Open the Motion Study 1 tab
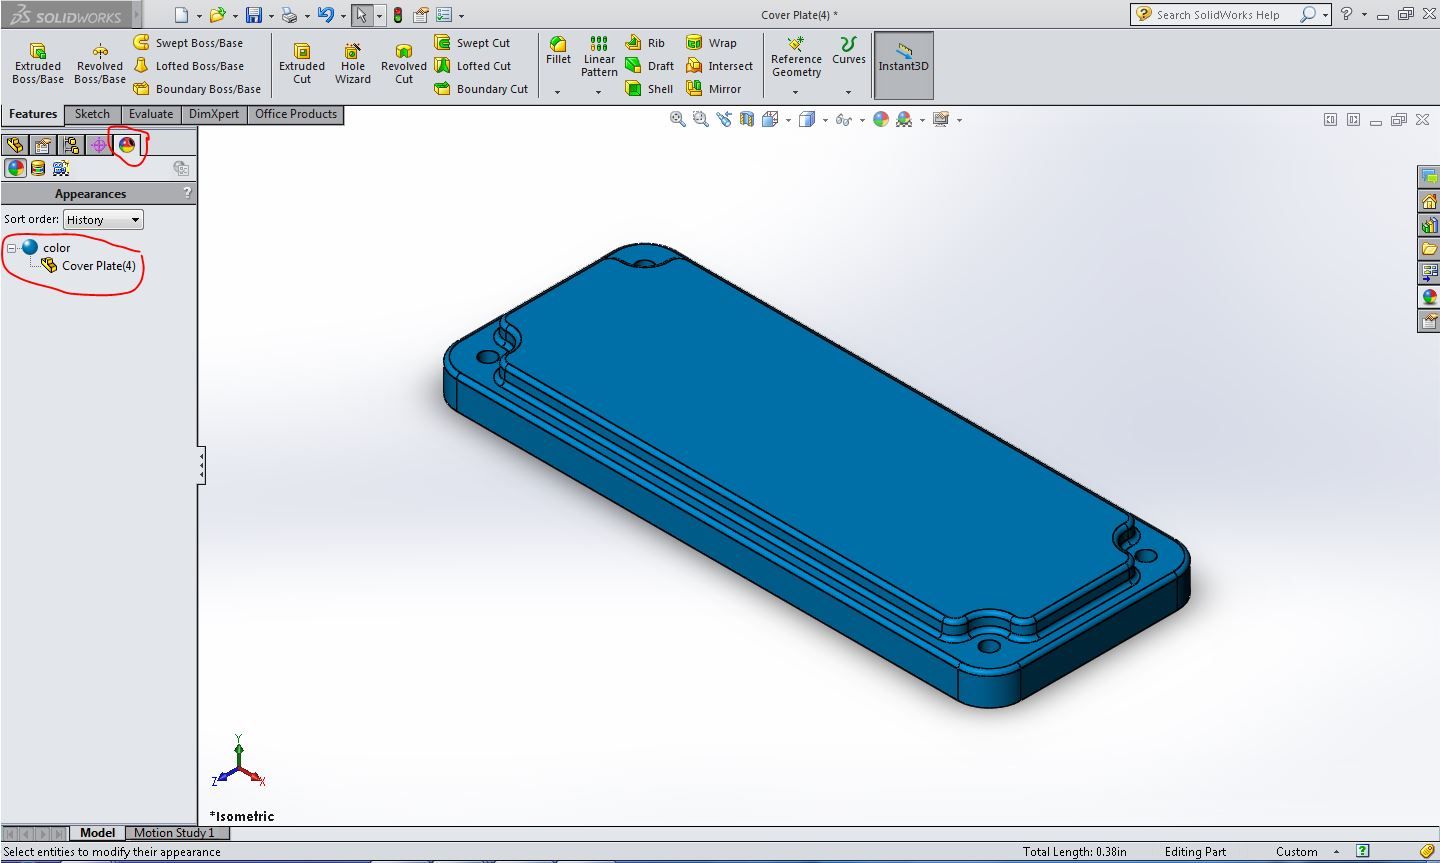 tap(176, 832)
